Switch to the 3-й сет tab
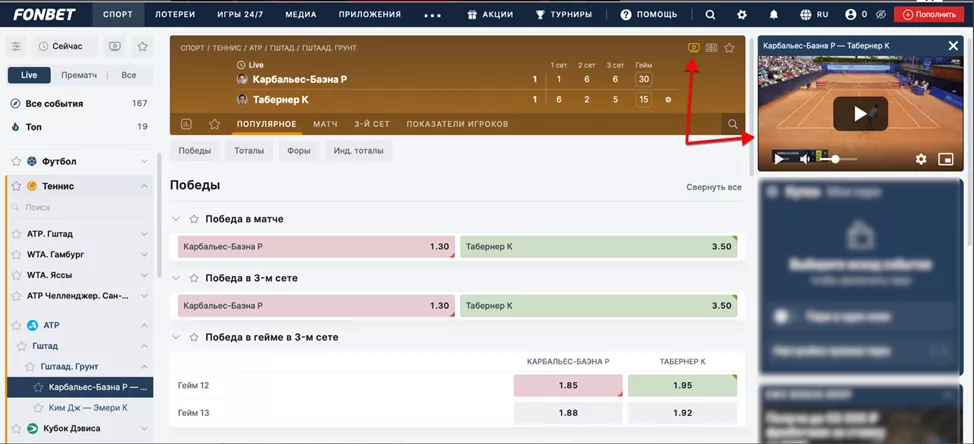974x444 pixels. point(371,124)
